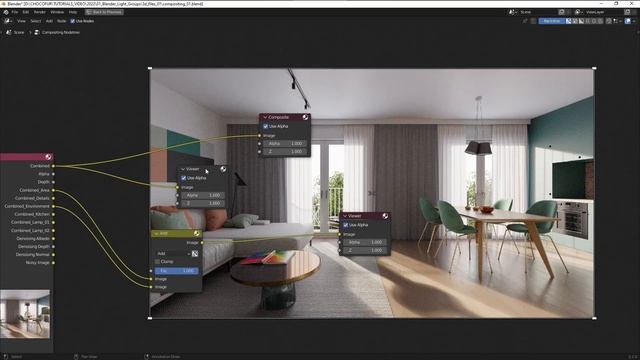The height and width of the screenshot is (360, 640).
Task: Toggle the Use Nodes checkbox
Action: point(72,21)
